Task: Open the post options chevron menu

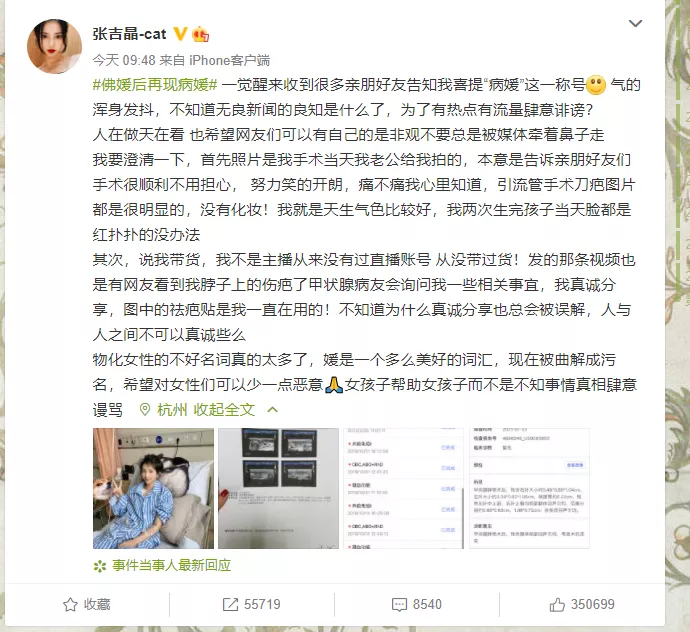Action: click(635, 23)
